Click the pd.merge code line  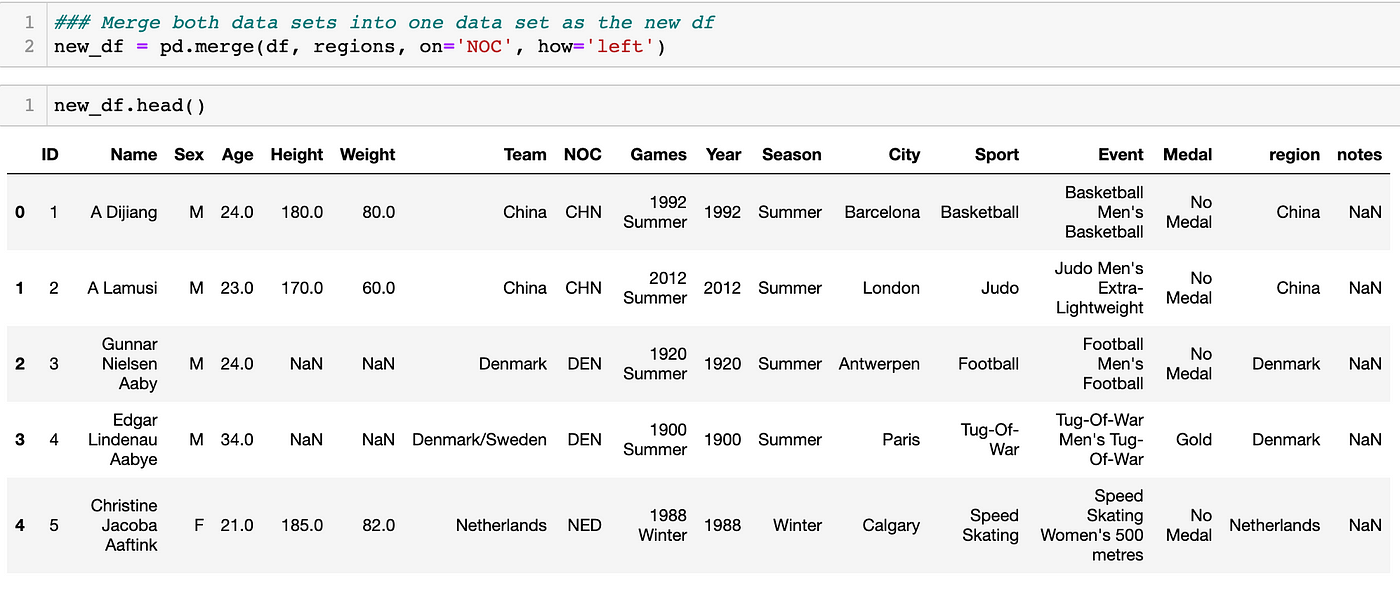(x=359, y=47)
